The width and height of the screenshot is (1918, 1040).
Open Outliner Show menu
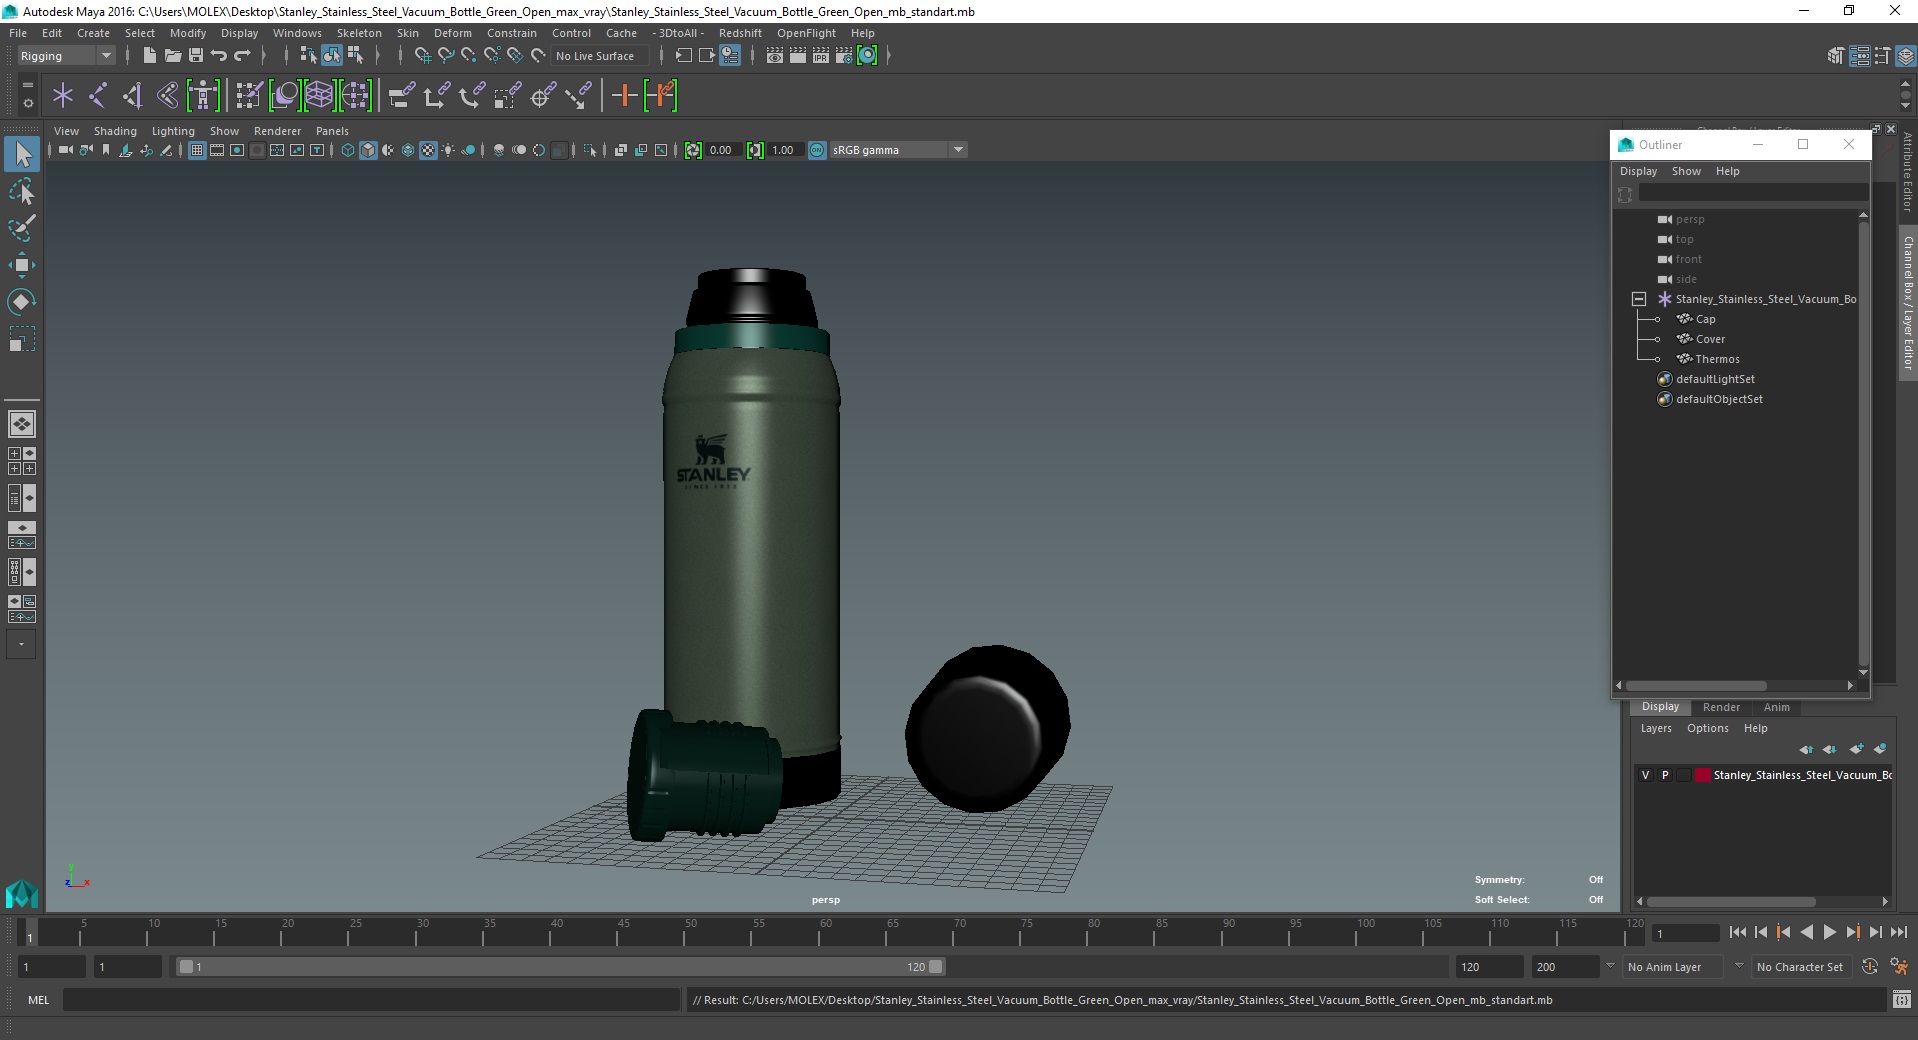pos(1686,171)
